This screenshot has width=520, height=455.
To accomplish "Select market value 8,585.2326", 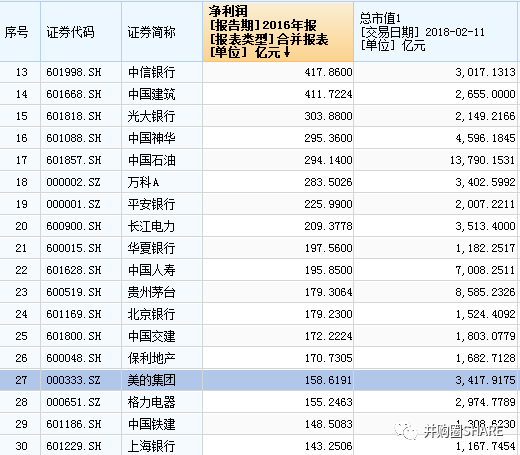I will click(435, 292).
